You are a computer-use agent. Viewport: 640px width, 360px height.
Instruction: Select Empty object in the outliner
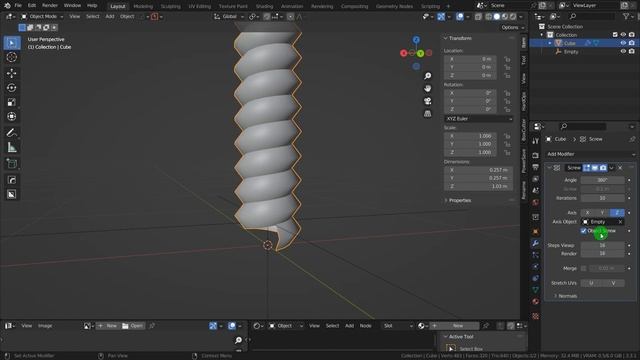point(571,51)
